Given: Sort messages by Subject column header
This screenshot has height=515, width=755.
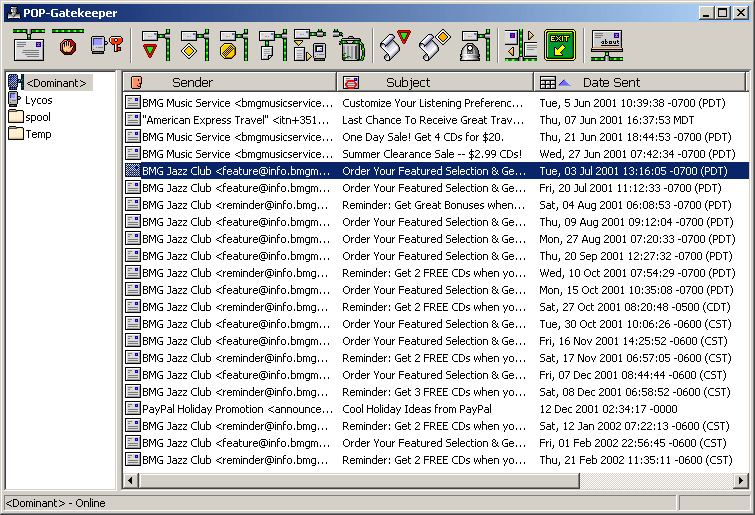Looking at the screenshot, I should pyautogui.click(x=435, y=82).
